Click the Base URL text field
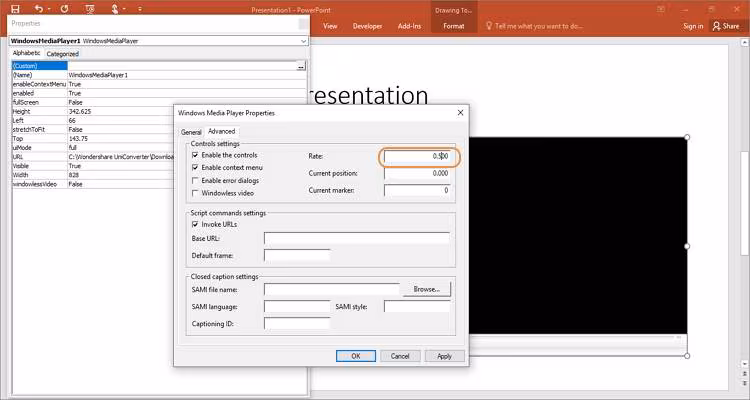The width and height of the screenshot is (750, 400). click(357, 238)
